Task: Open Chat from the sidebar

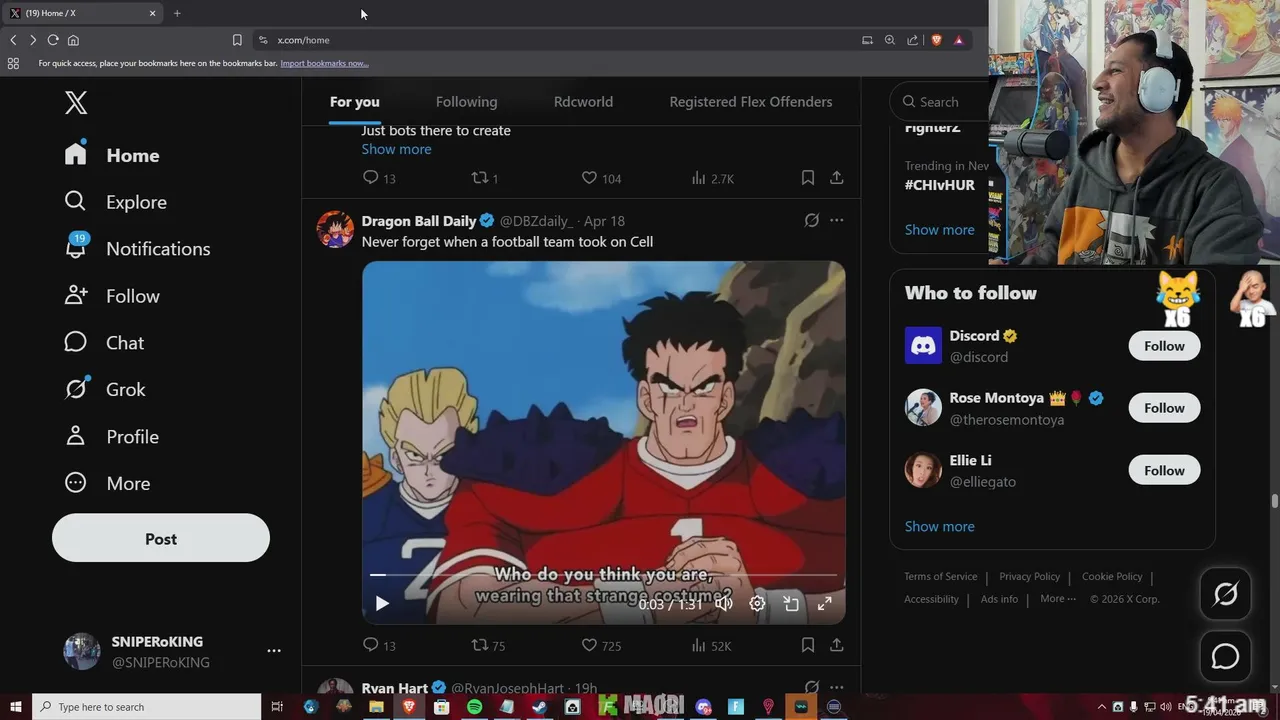Action: 104,343
